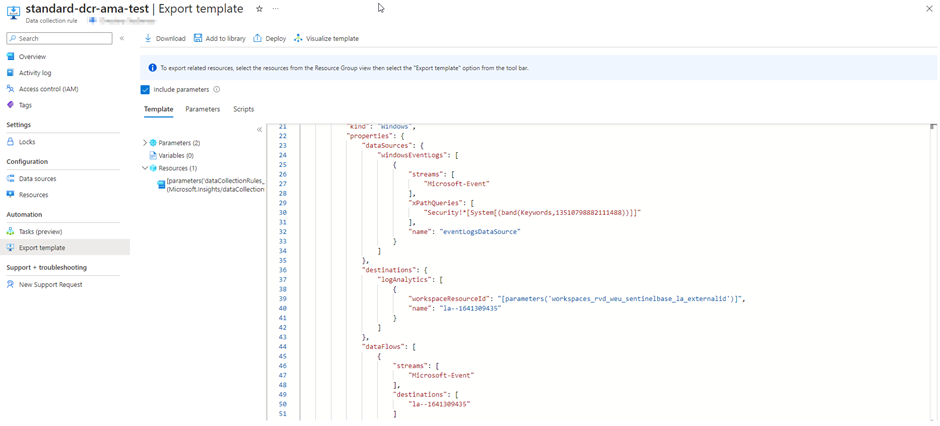940x426 pixels.
Task: Collapse the Resources (1) tree node
Action: point(144,168)
